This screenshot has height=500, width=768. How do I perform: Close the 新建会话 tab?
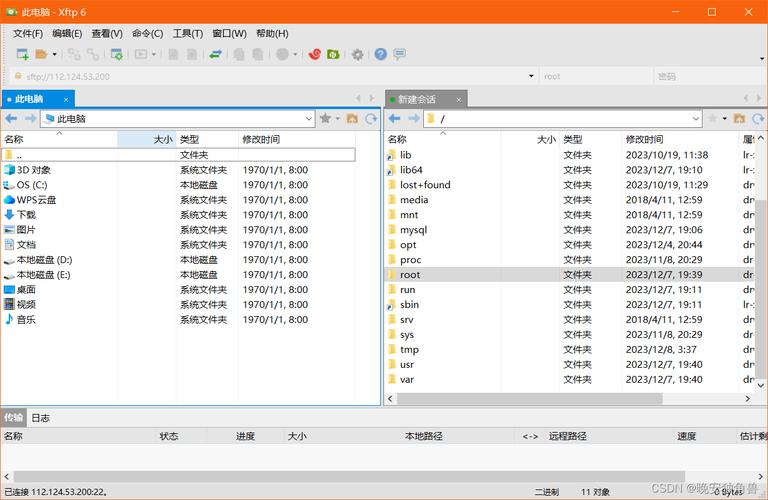(x=458, y=99)
